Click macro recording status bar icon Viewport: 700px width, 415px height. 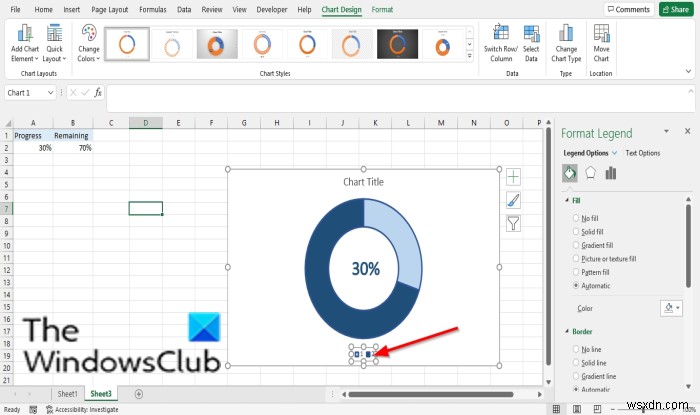pos(33,410)
